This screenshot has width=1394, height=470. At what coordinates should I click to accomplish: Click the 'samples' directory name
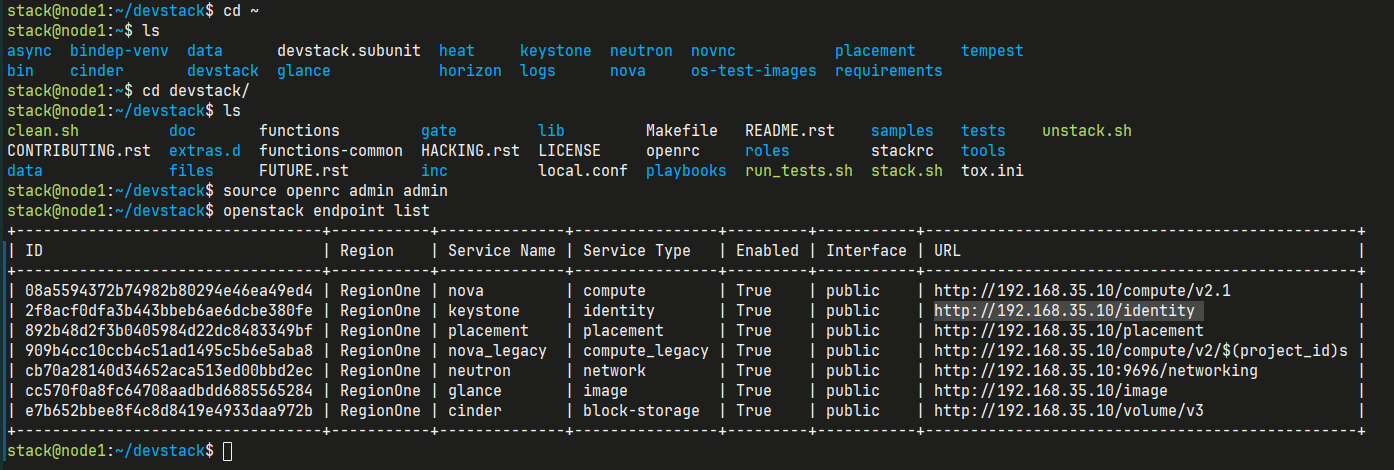(x=902, y=130)
